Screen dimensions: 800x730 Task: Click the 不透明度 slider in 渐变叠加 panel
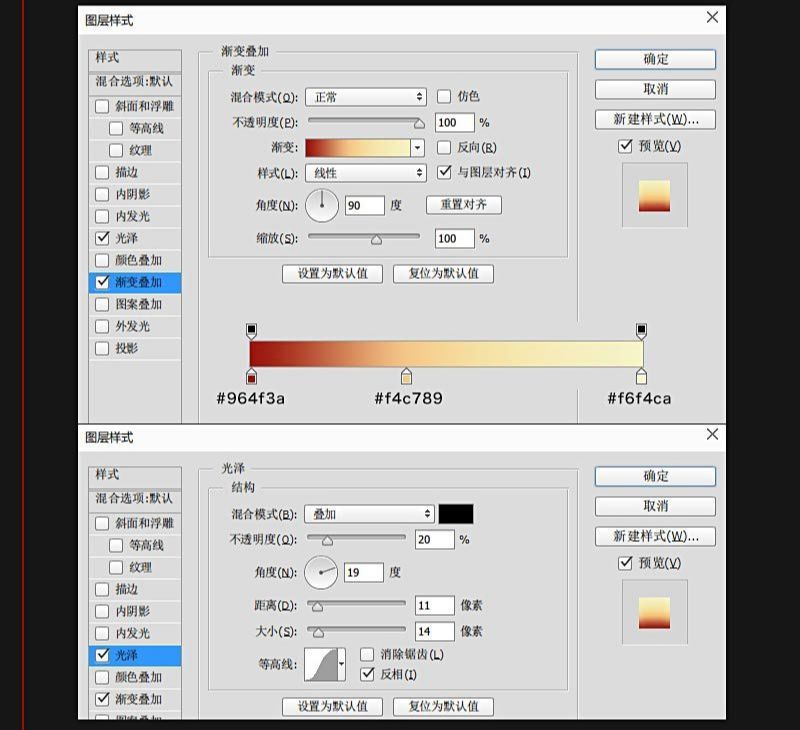[x=366, y=122]
